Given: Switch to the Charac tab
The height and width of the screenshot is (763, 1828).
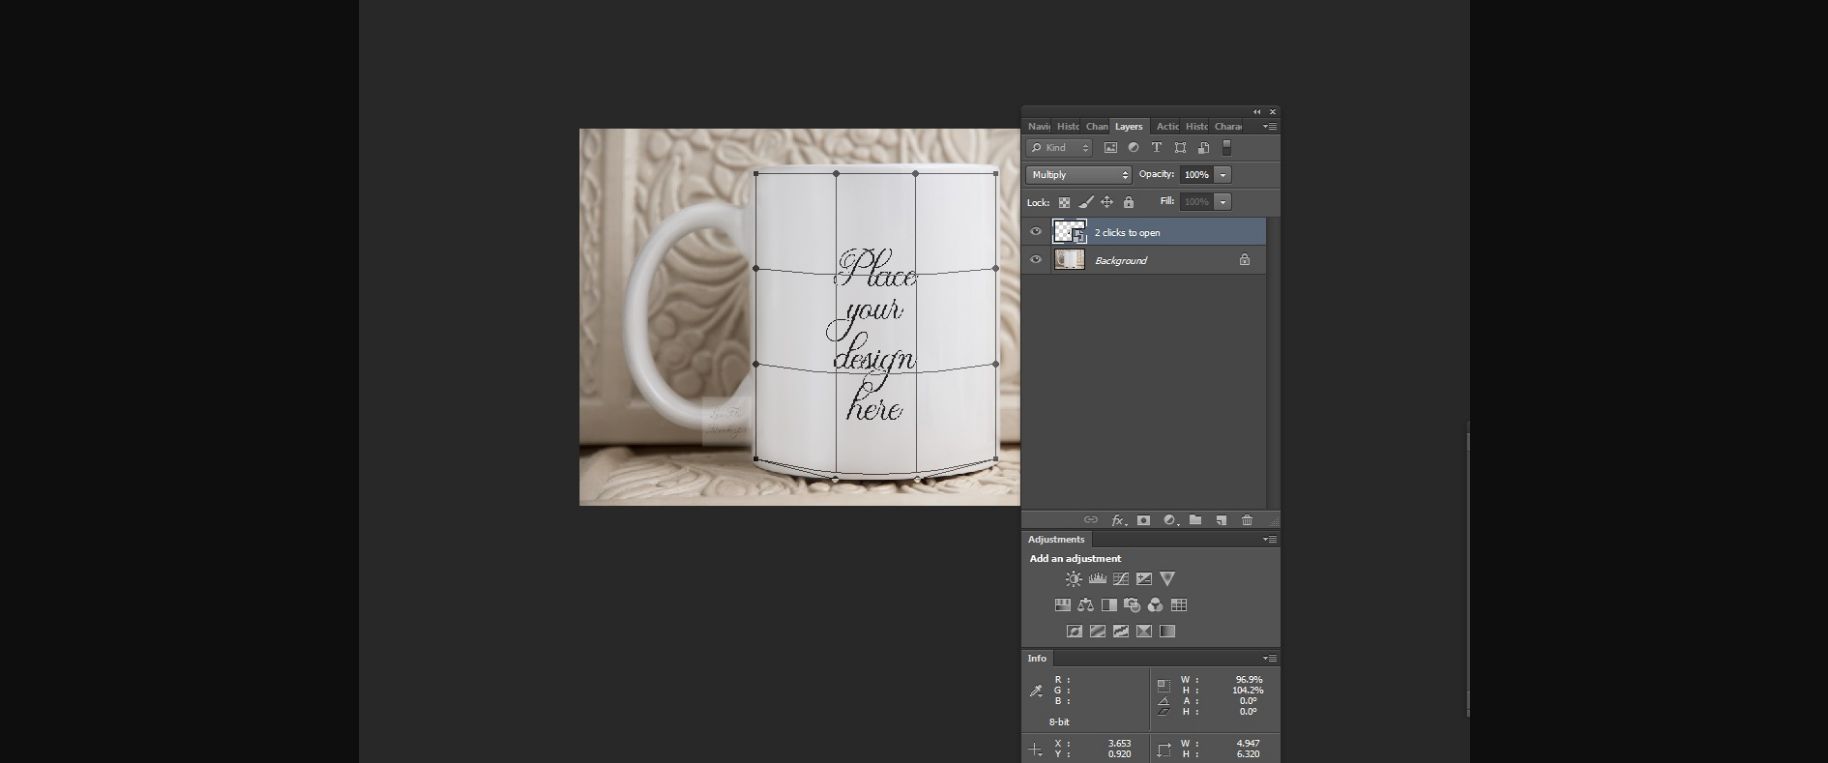Looking at the screenshot, I should (x=1228, y=127).
